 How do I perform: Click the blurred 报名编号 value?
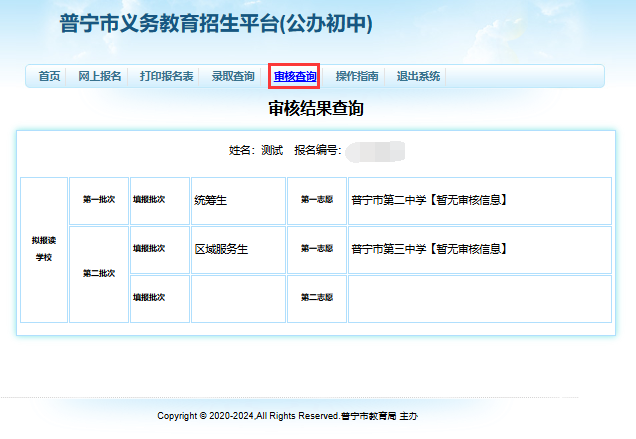[375, 152]
